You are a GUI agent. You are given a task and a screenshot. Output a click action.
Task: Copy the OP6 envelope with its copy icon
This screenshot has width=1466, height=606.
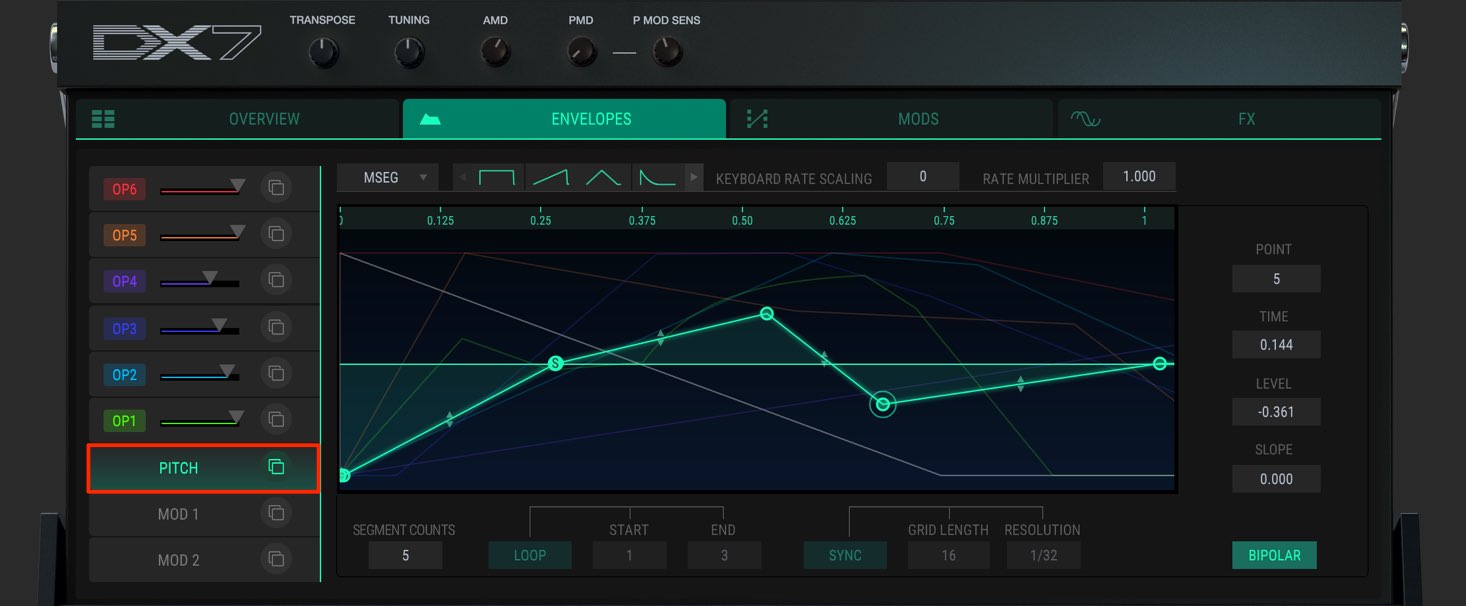(x=277, y=188)
